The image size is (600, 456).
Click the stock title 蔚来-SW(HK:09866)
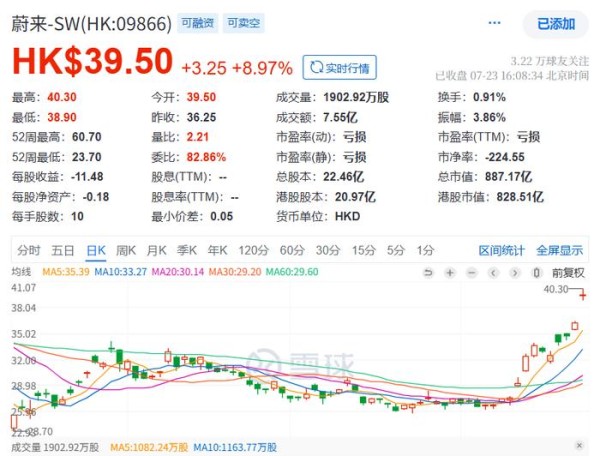pyautogui.click(x=91, y=24)
